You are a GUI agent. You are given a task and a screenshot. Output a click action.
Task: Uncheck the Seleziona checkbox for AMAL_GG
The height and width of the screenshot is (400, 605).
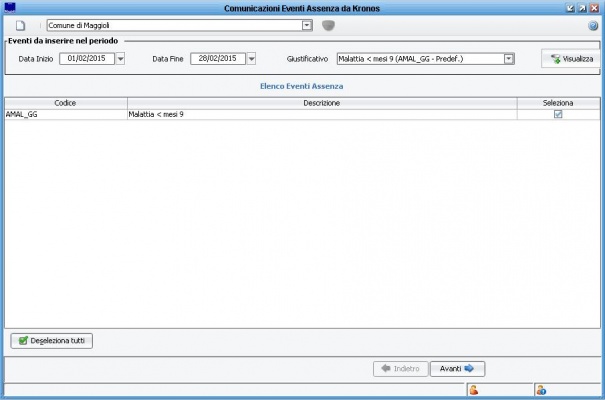tap(558, 114)
